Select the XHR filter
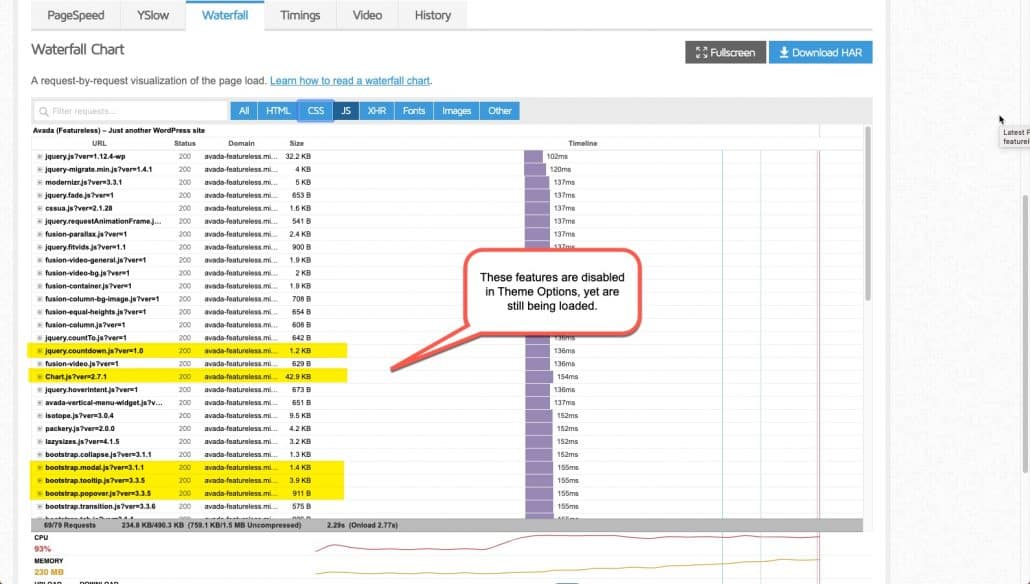This screenshot has width=1030, height=584. coord(377,110)
